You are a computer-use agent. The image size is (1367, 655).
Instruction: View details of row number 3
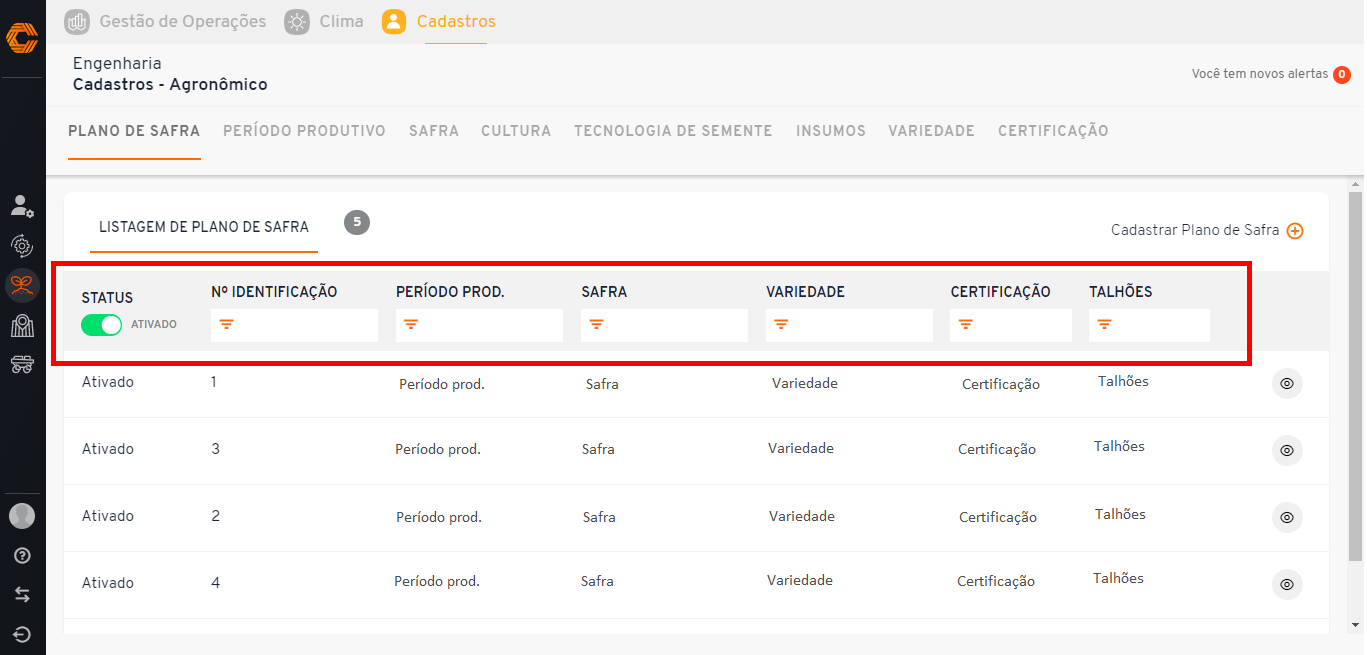1287,450
